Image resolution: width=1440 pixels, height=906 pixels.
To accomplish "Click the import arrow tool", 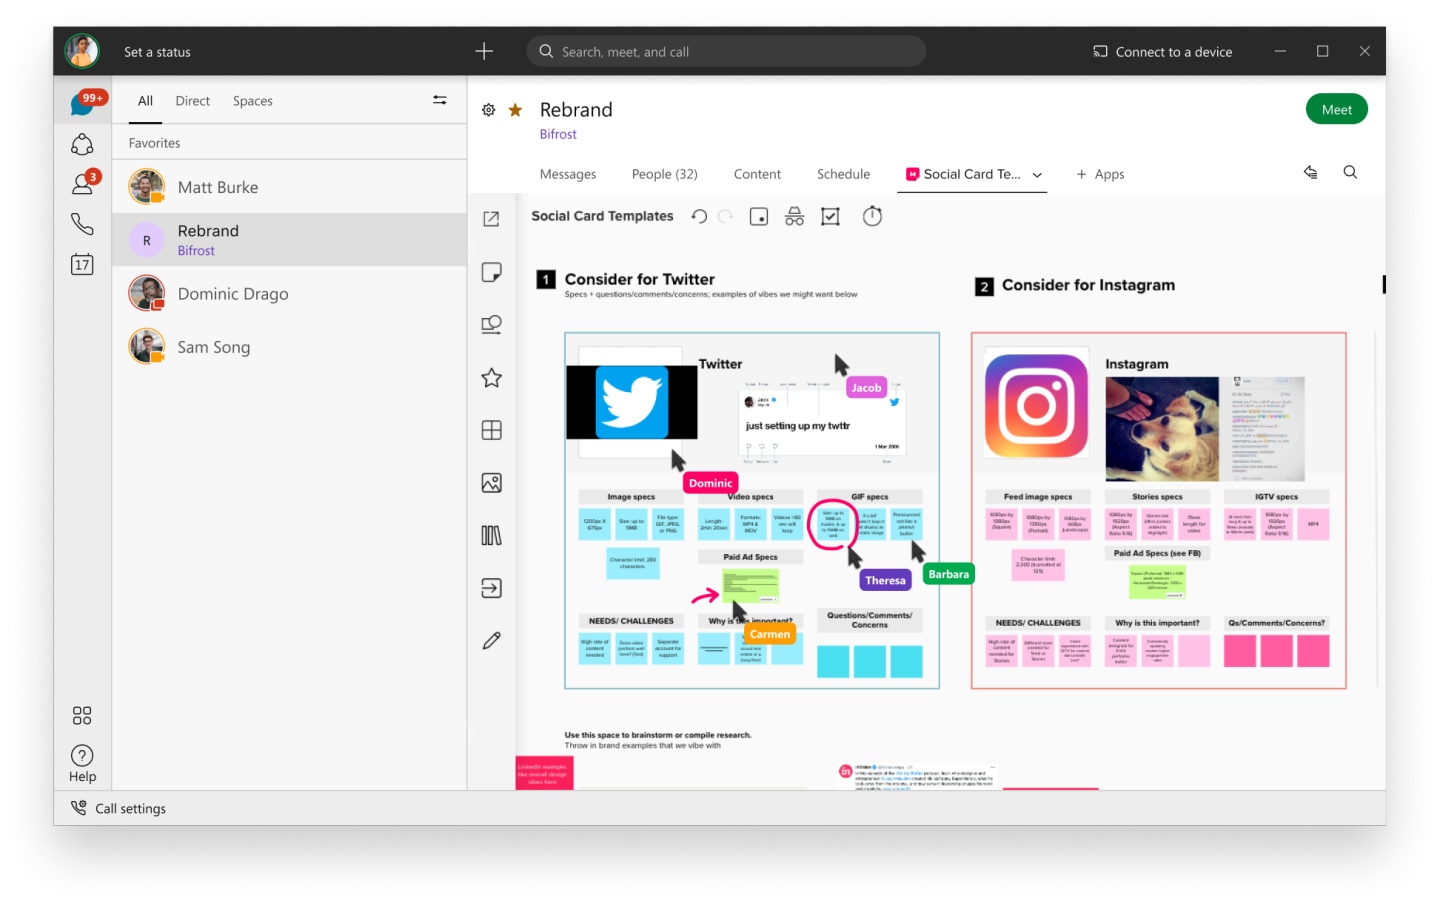I will point(491,588).
